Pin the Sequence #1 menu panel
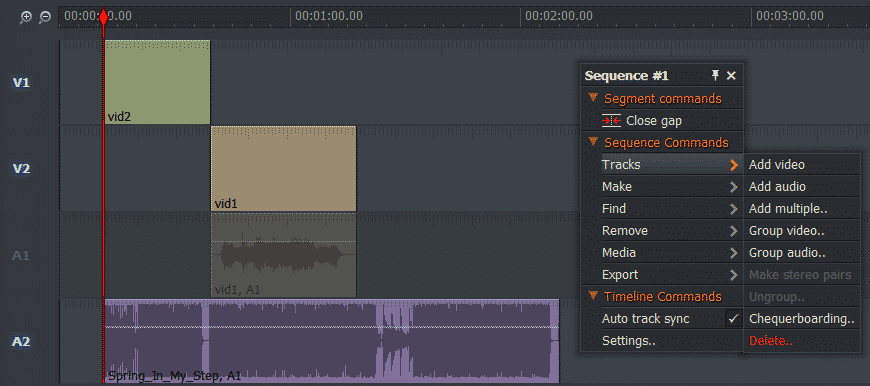Screen dimensions: 870x386 click(x=716, y=75)
